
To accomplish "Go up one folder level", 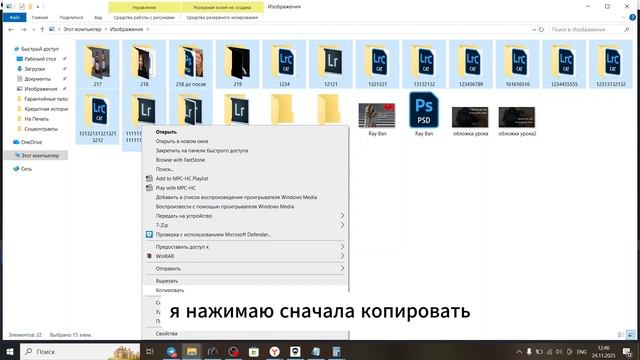I will pos(42,29).
